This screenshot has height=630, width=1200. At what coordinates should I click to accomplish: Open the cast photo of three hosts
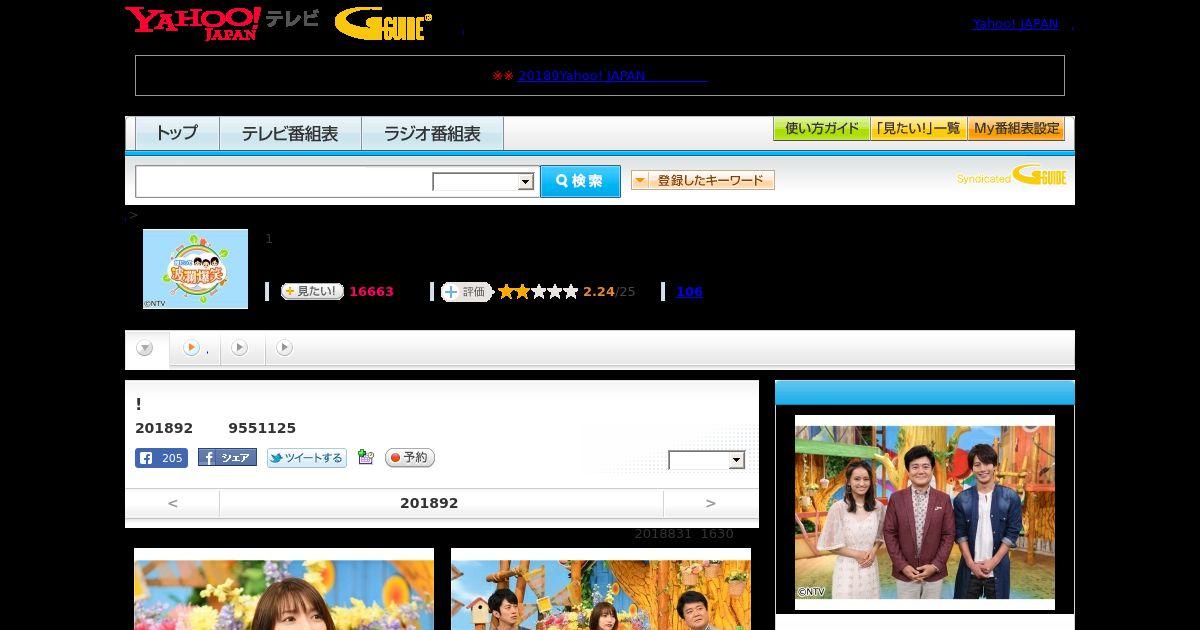(925, 512)
